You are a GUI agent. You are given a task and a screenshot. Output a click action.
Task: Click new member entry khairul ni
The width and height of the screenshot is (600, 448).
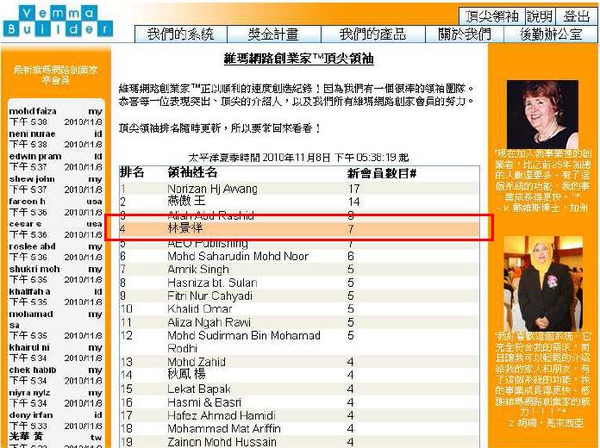pyautogui.click(x=29, y=347)
